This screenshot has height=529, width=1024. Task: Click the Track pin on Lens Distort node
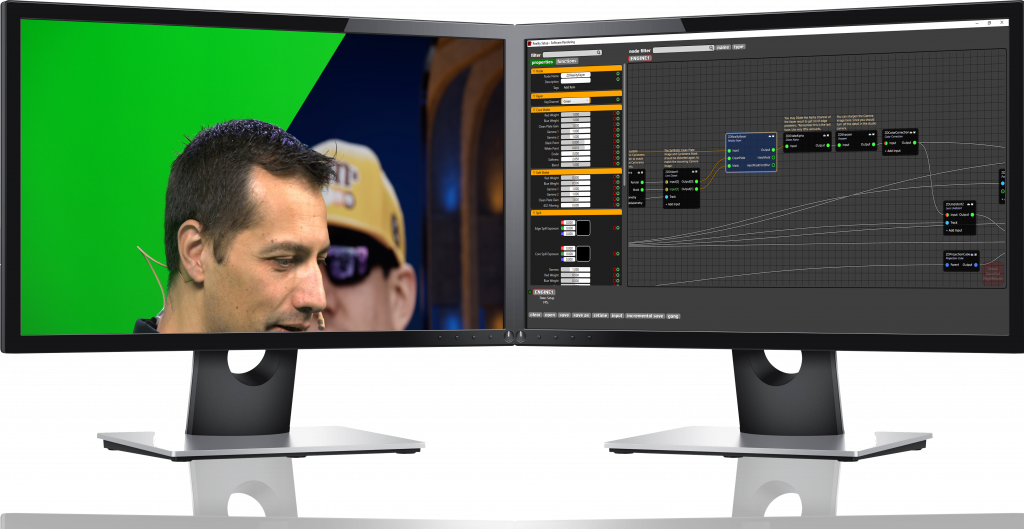point(949,222)
